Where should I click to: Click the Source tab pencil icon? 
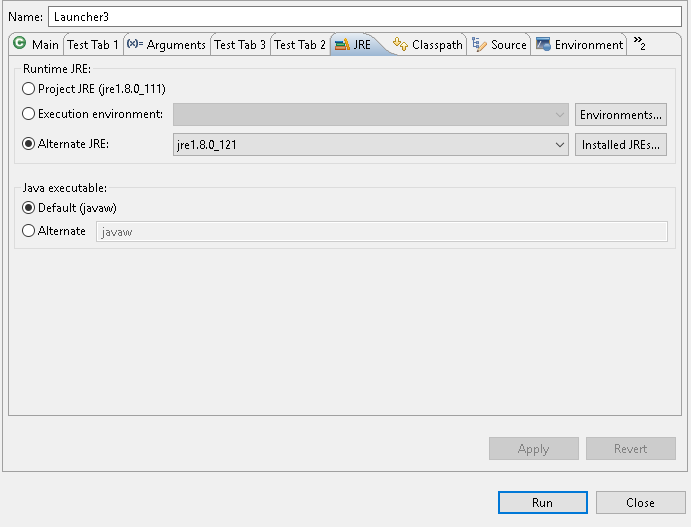479,45
